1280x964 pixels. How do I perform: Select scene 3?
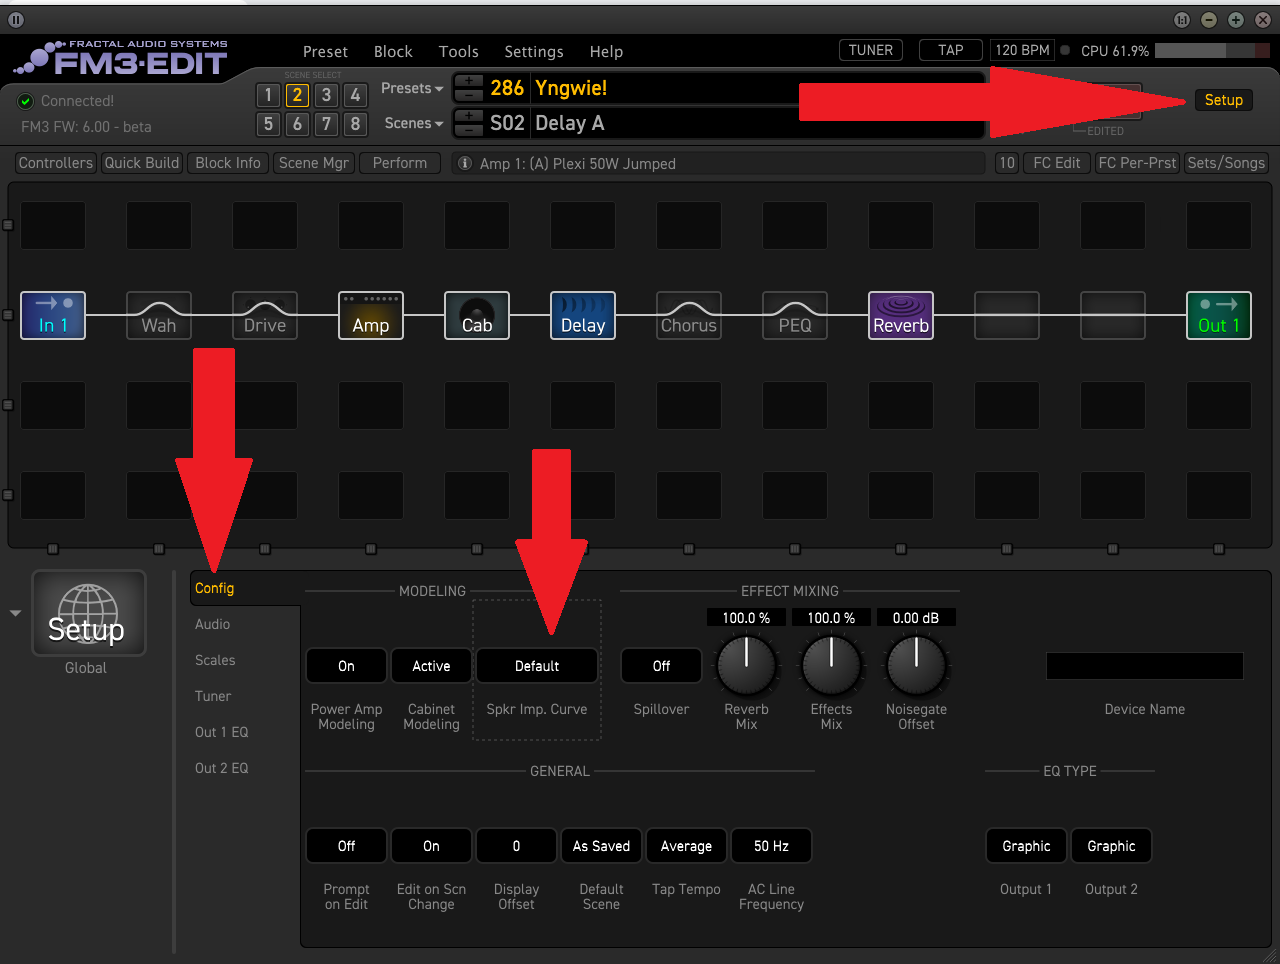[326, 95]
